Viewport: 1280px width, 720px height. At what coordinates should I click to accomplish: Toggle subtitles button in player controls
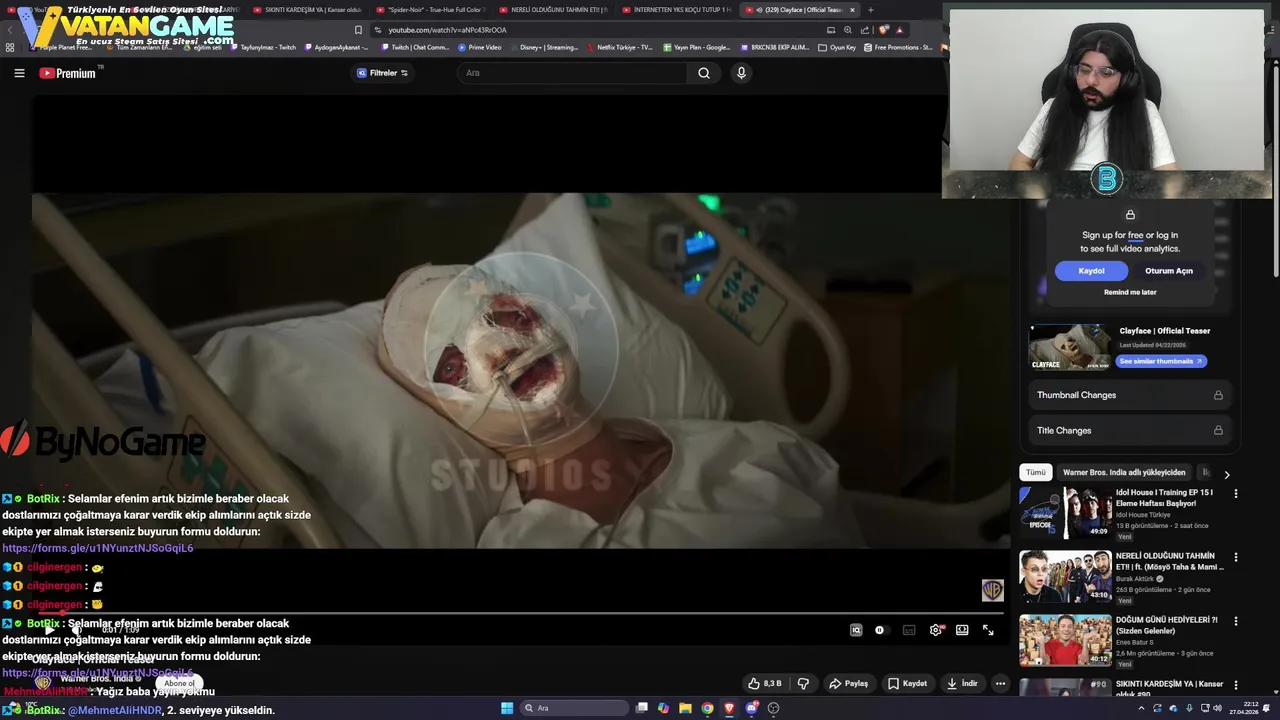tap(909, 630)
